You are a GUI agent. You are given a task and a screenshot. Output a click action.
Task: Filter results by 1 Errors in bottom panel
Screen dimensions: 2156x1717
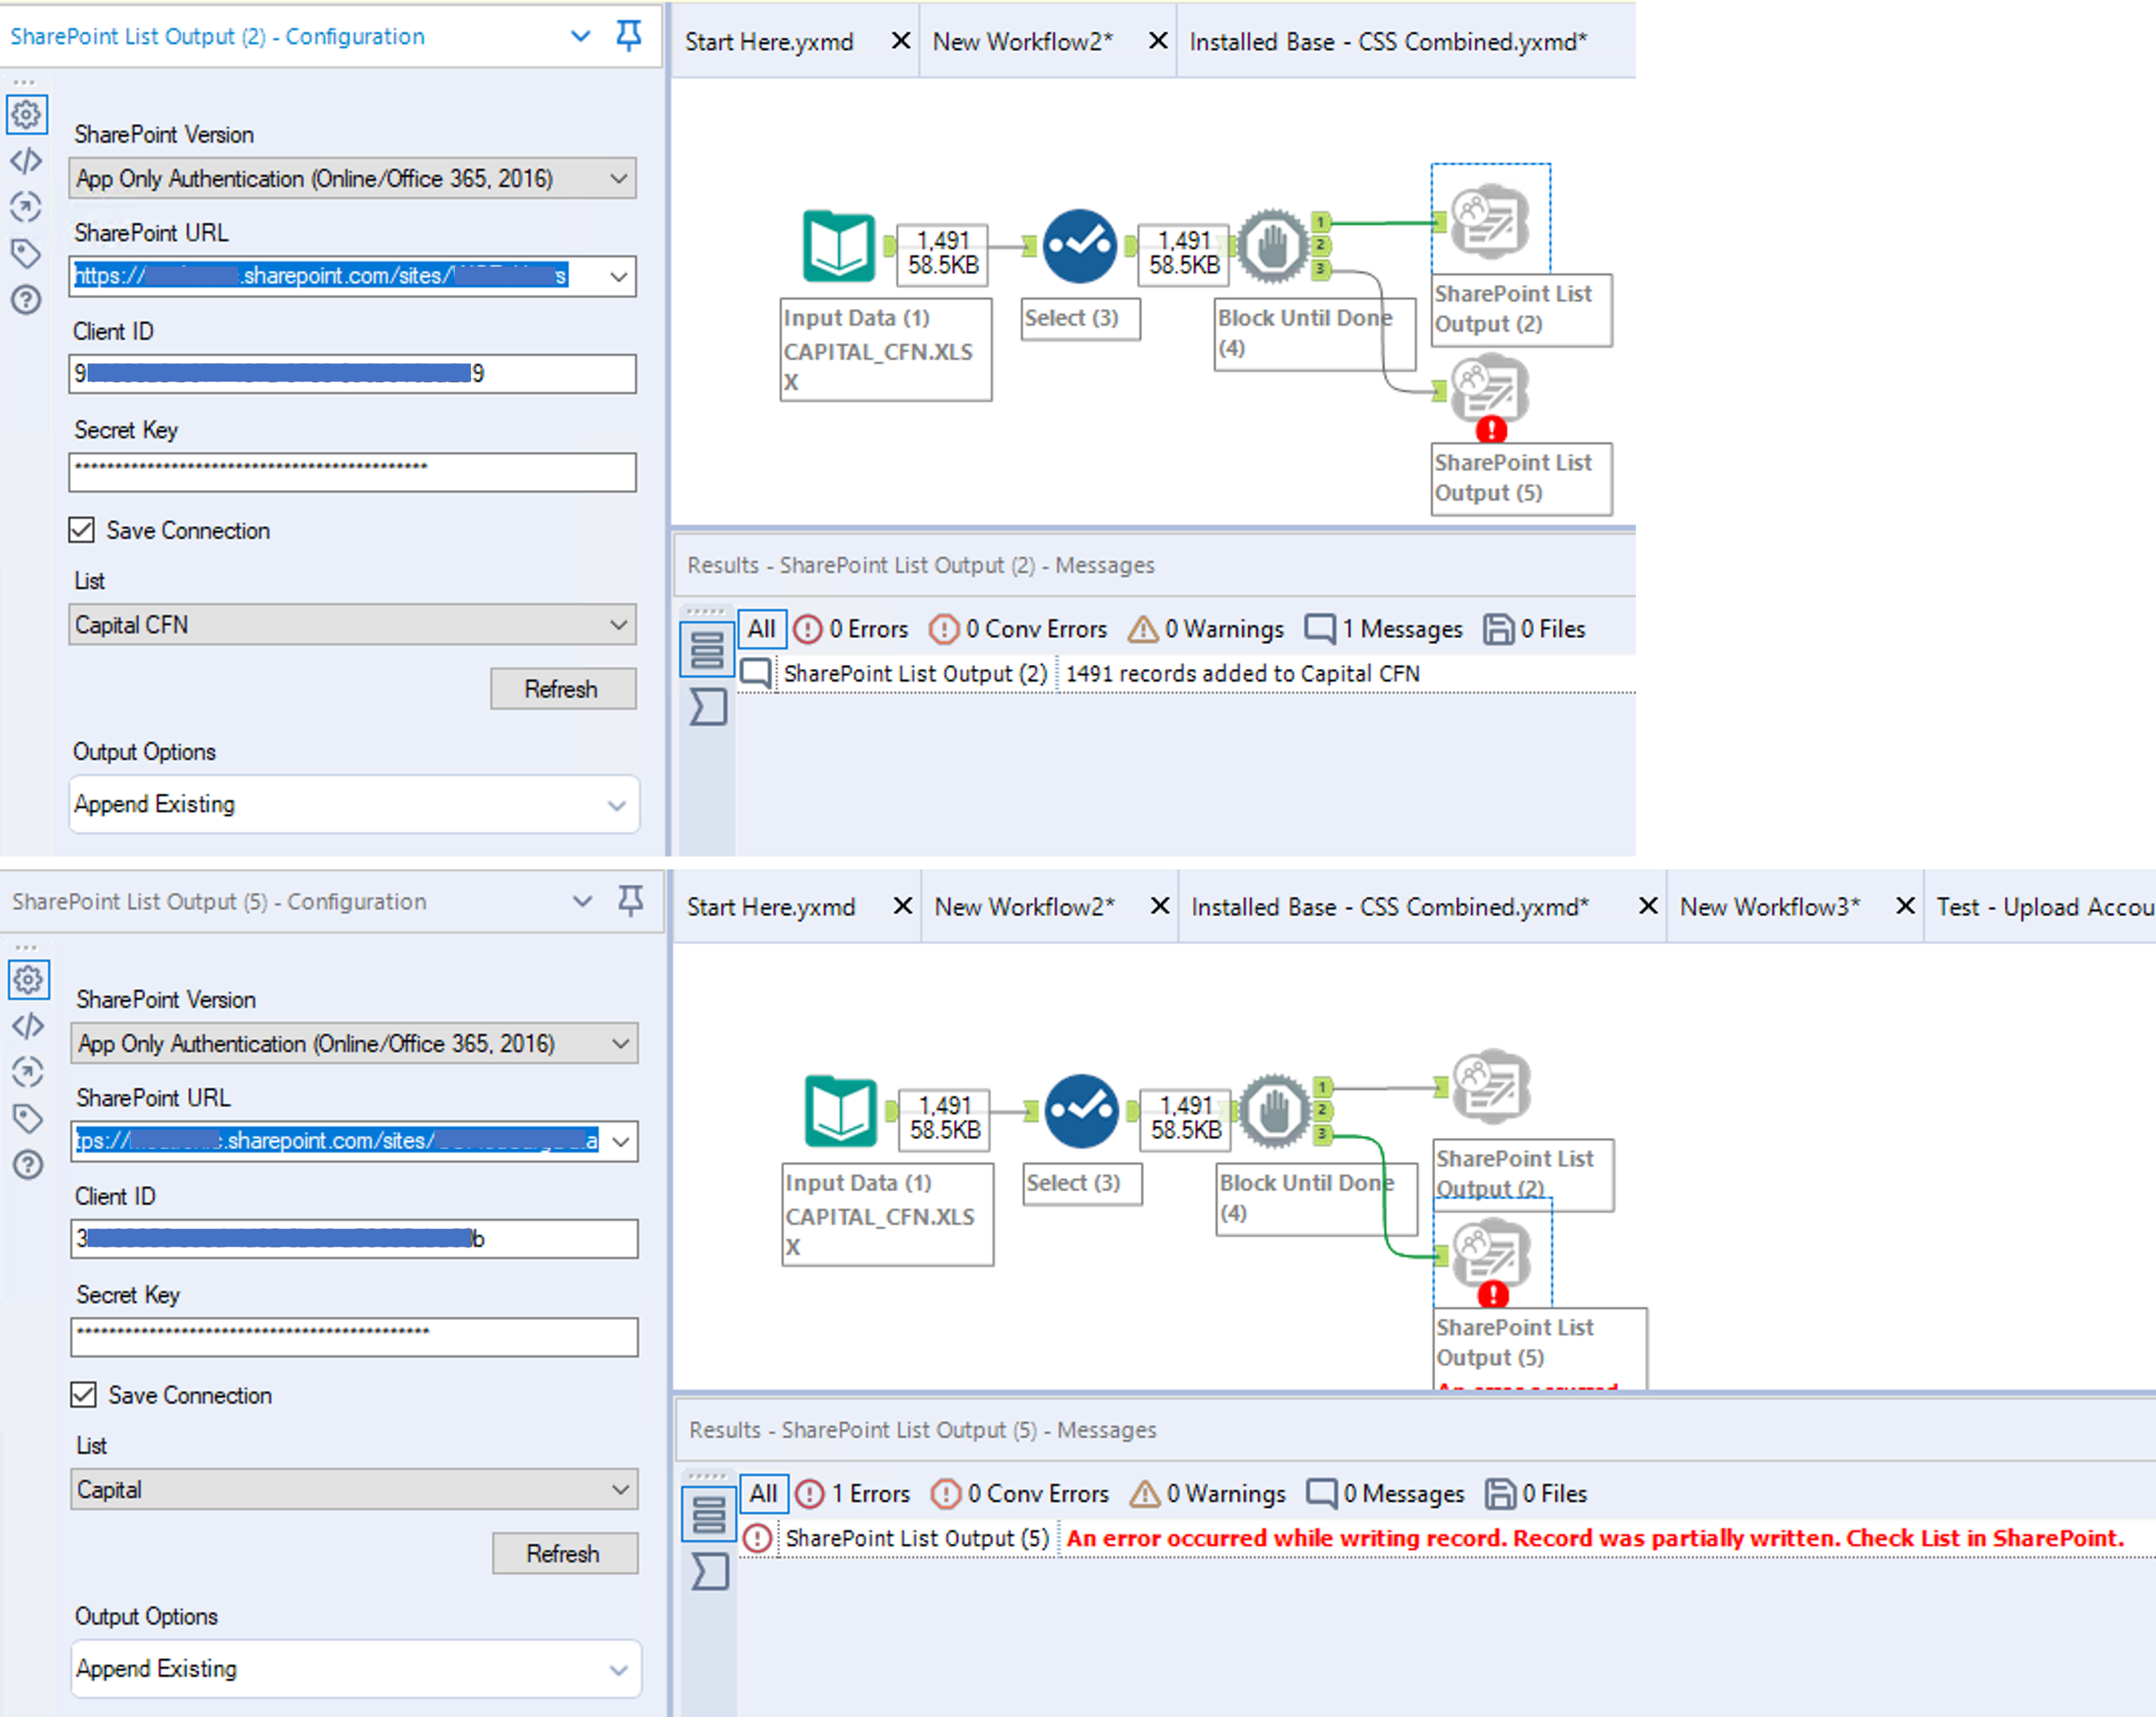pos(853,1494)
